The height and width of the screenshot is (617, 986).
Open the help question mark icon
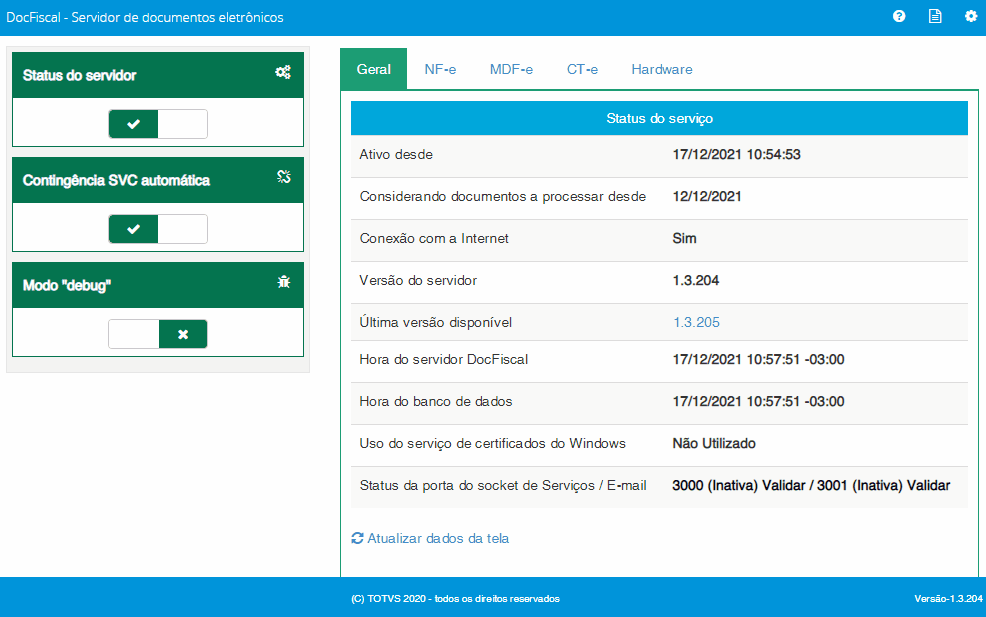point(899,16)
